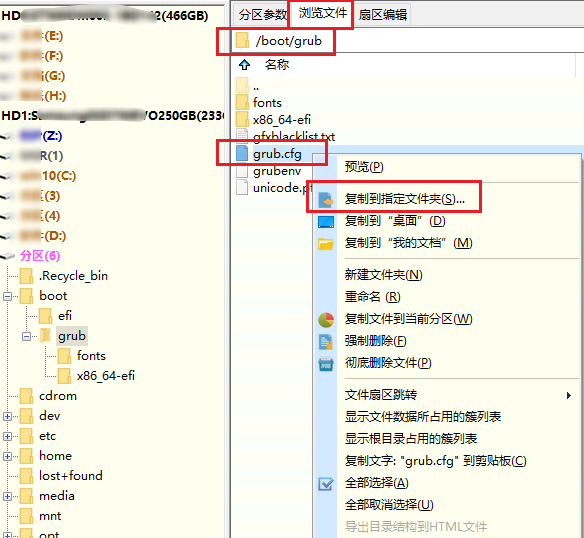584x538 pixels.
Task: Open the '..' parent folder entry
Action: (256, 86)
